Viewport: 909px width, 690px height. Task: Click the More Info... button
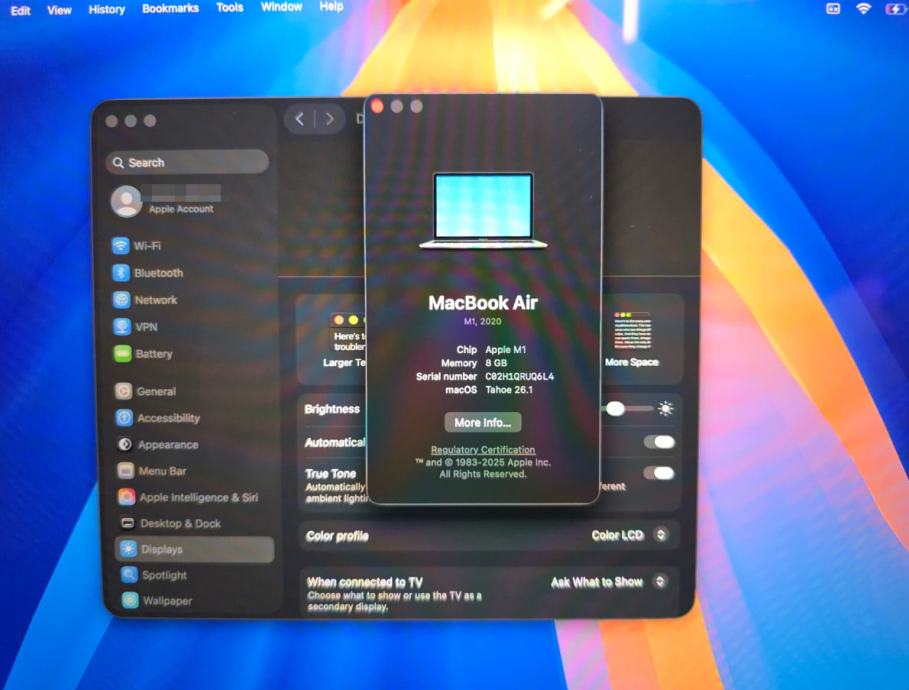(483, 422)
